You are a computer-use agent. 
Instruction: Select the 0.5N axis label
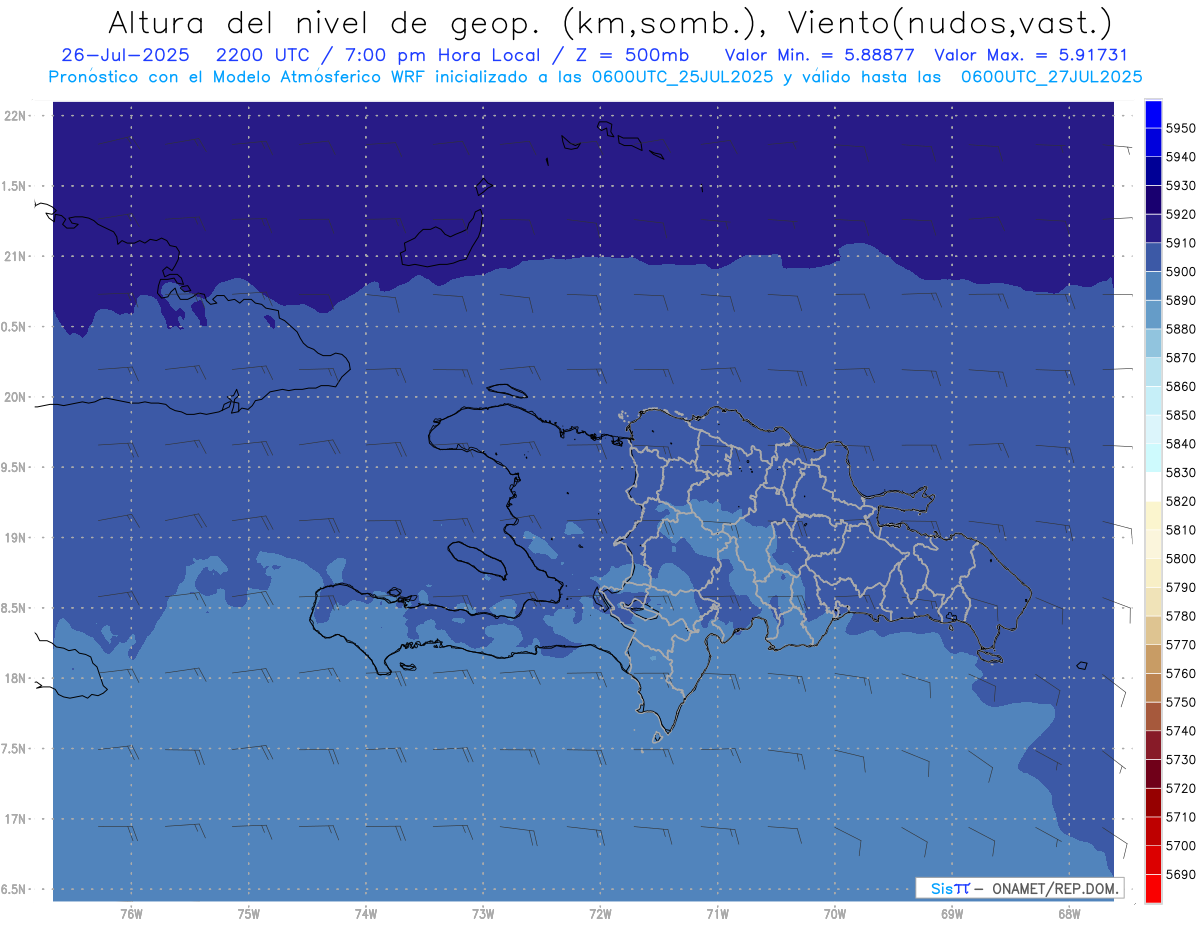click(x=15, y=327)
